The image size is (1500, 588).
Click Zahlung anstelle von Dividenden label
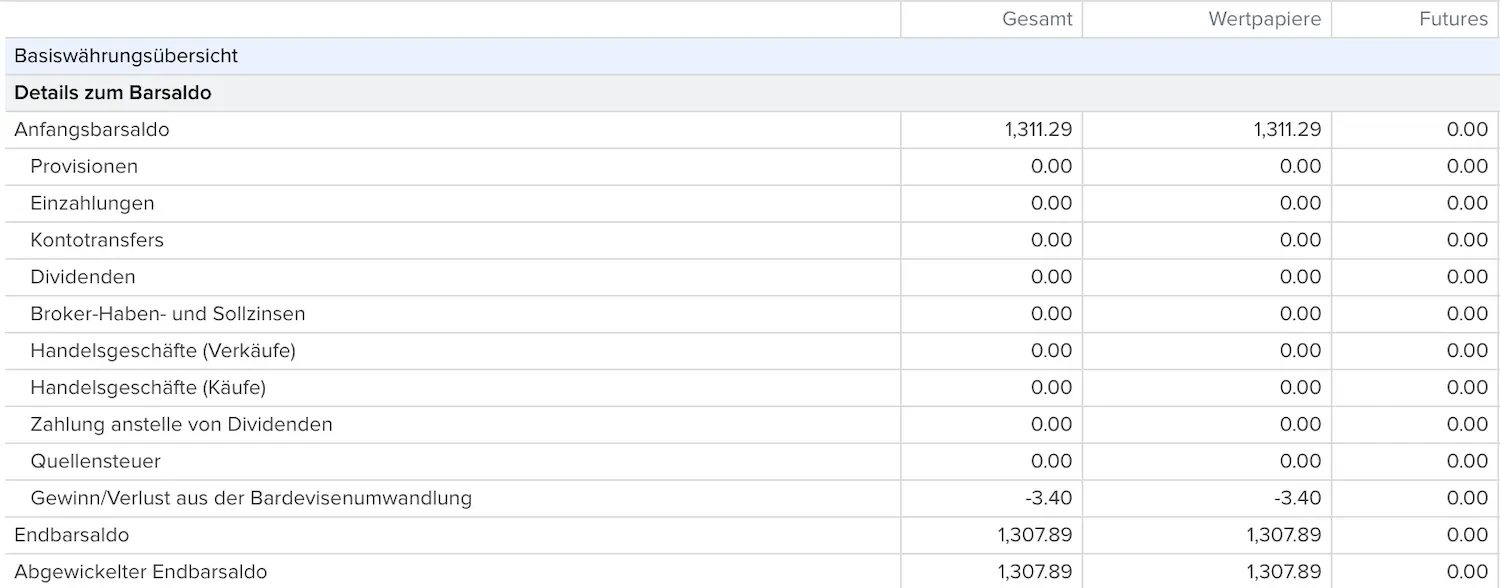point(181,424)
